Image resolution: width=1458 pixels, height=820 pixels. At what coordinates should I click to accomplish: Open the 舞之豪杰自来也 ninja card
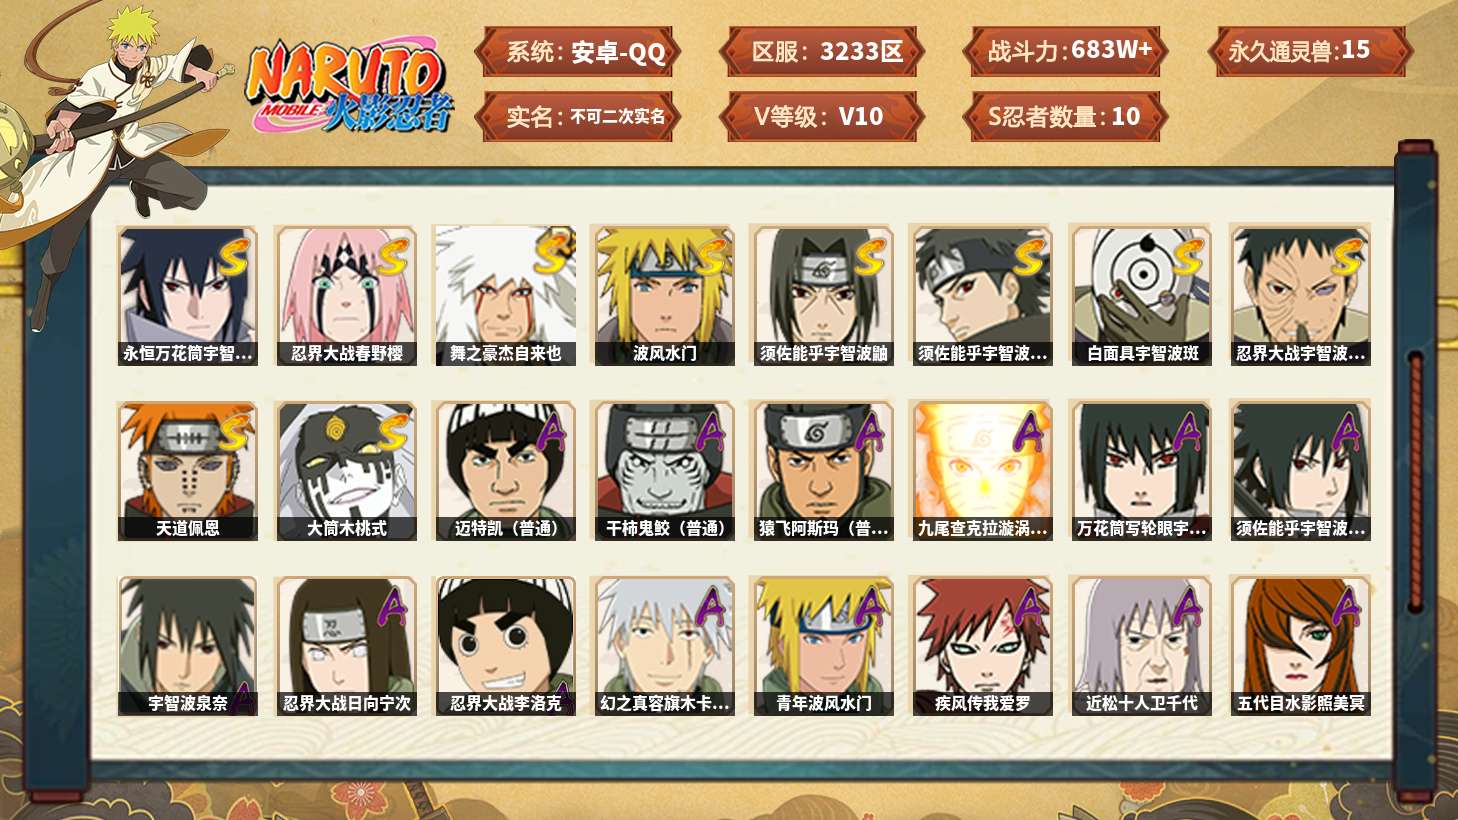(505, 296)
